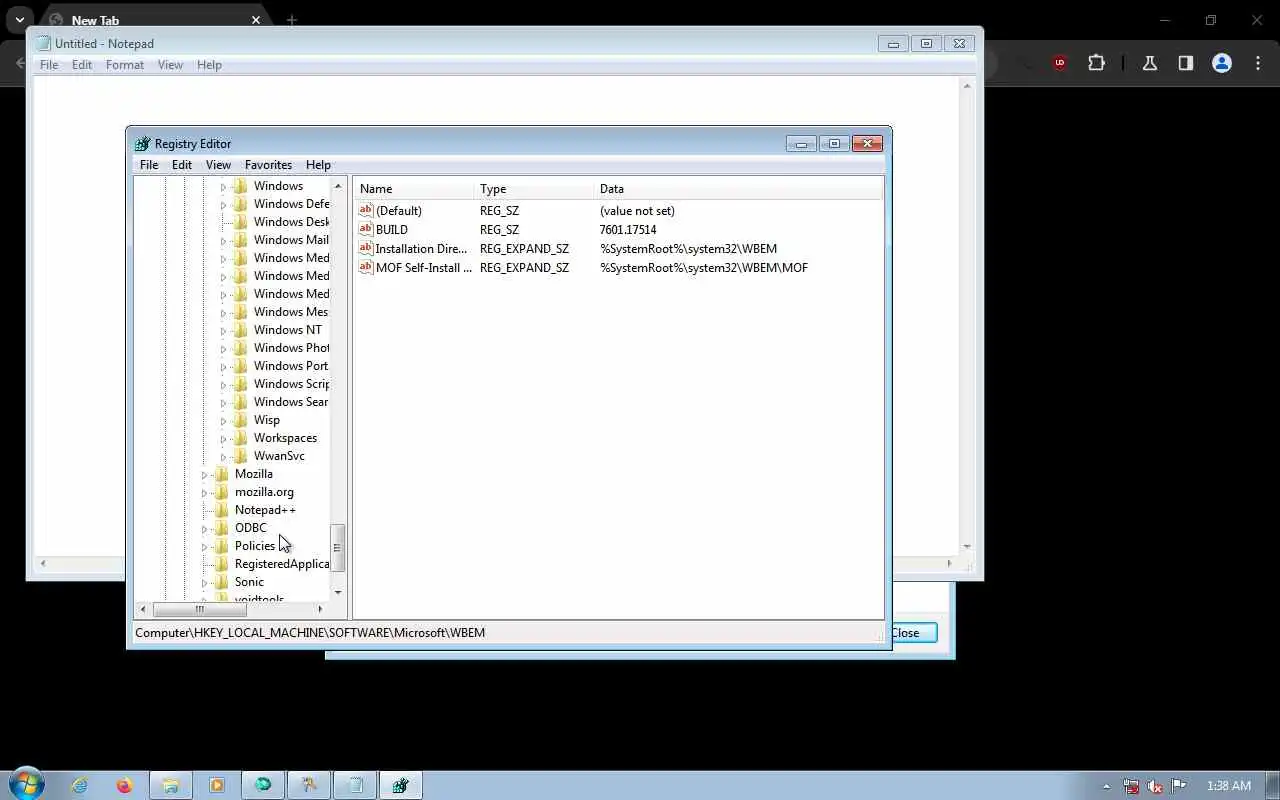Screen dimensions: 1280x800
Task: Open Notepad's Edit menu
Action: point(82,65)
